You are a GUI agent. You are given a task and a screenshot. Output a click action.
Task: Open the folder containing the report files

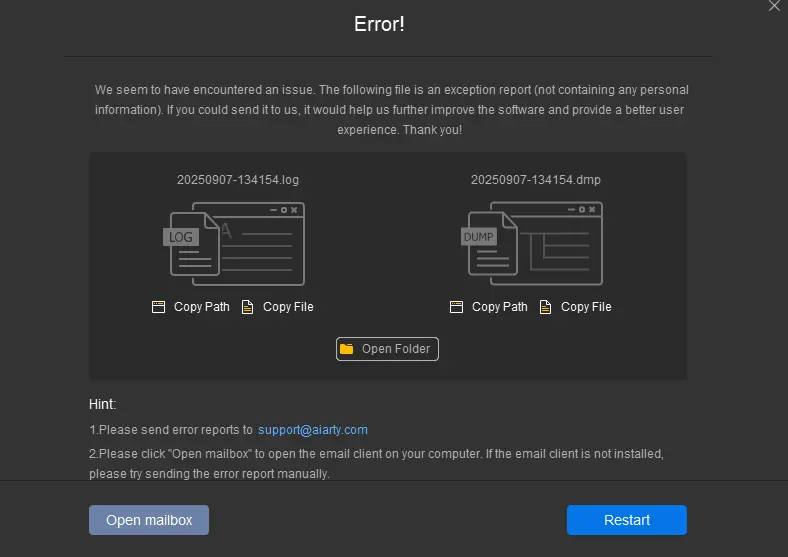[387, 349]
